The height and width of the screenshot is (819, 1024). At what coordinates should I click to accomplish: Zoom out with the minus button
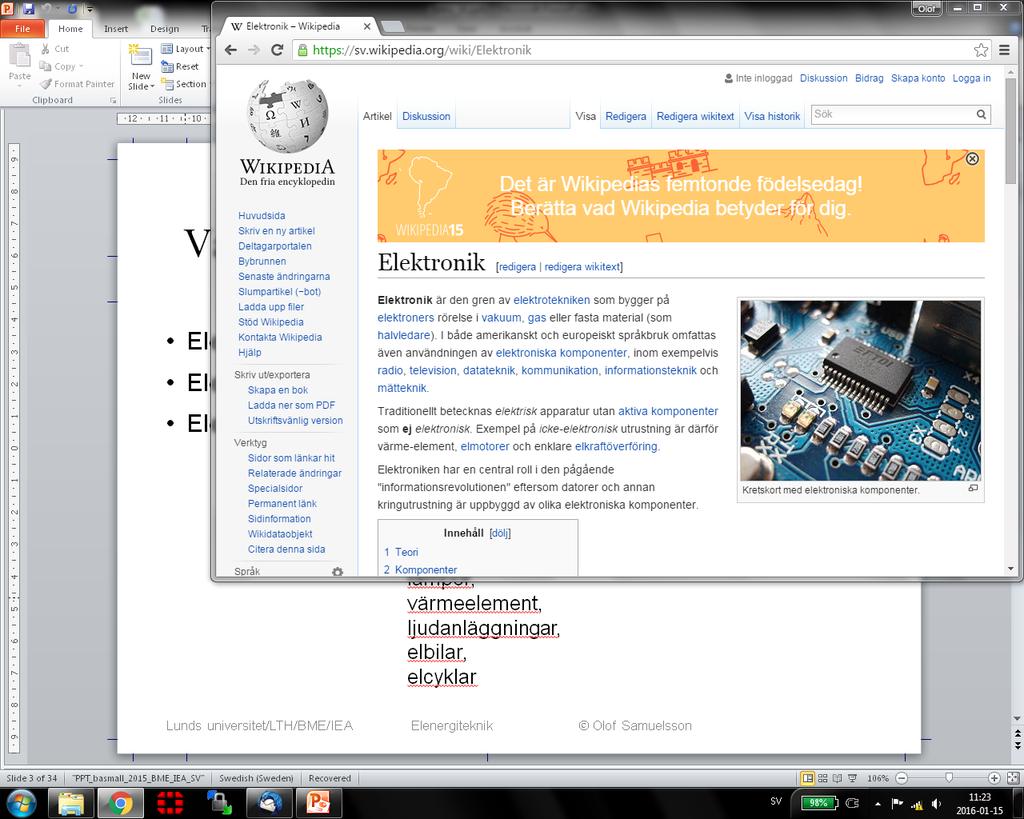point(902,778)
